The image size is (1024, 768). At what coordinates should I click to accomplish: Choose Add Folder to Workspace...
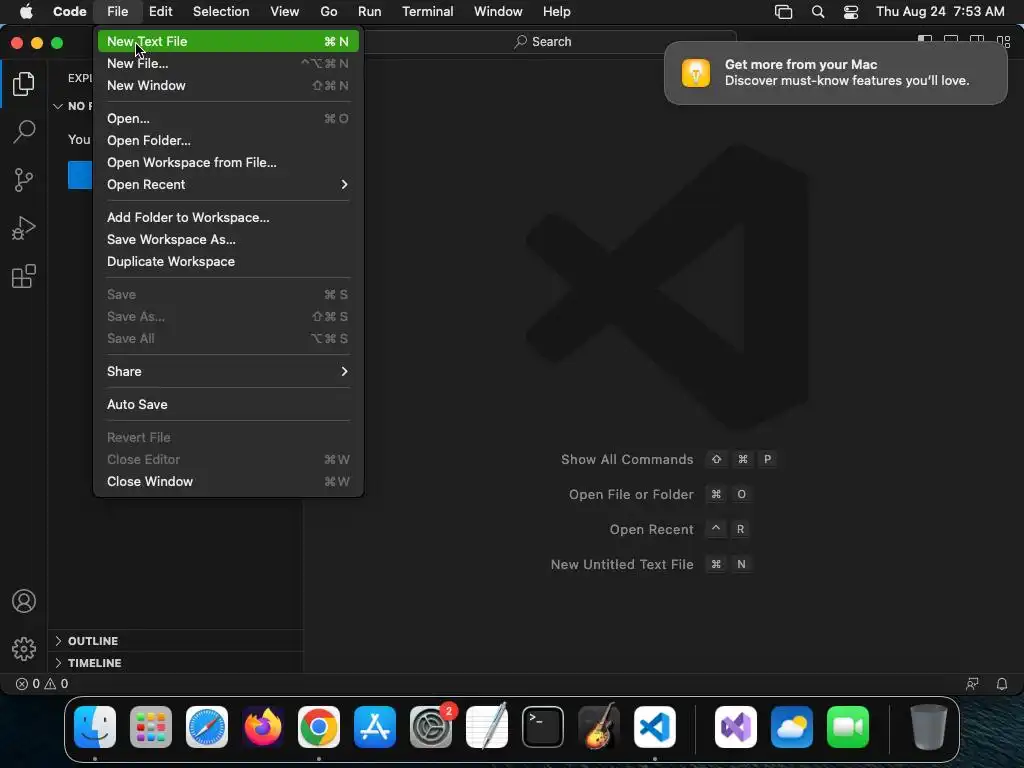pyautogui.click(x=228, y=217)
